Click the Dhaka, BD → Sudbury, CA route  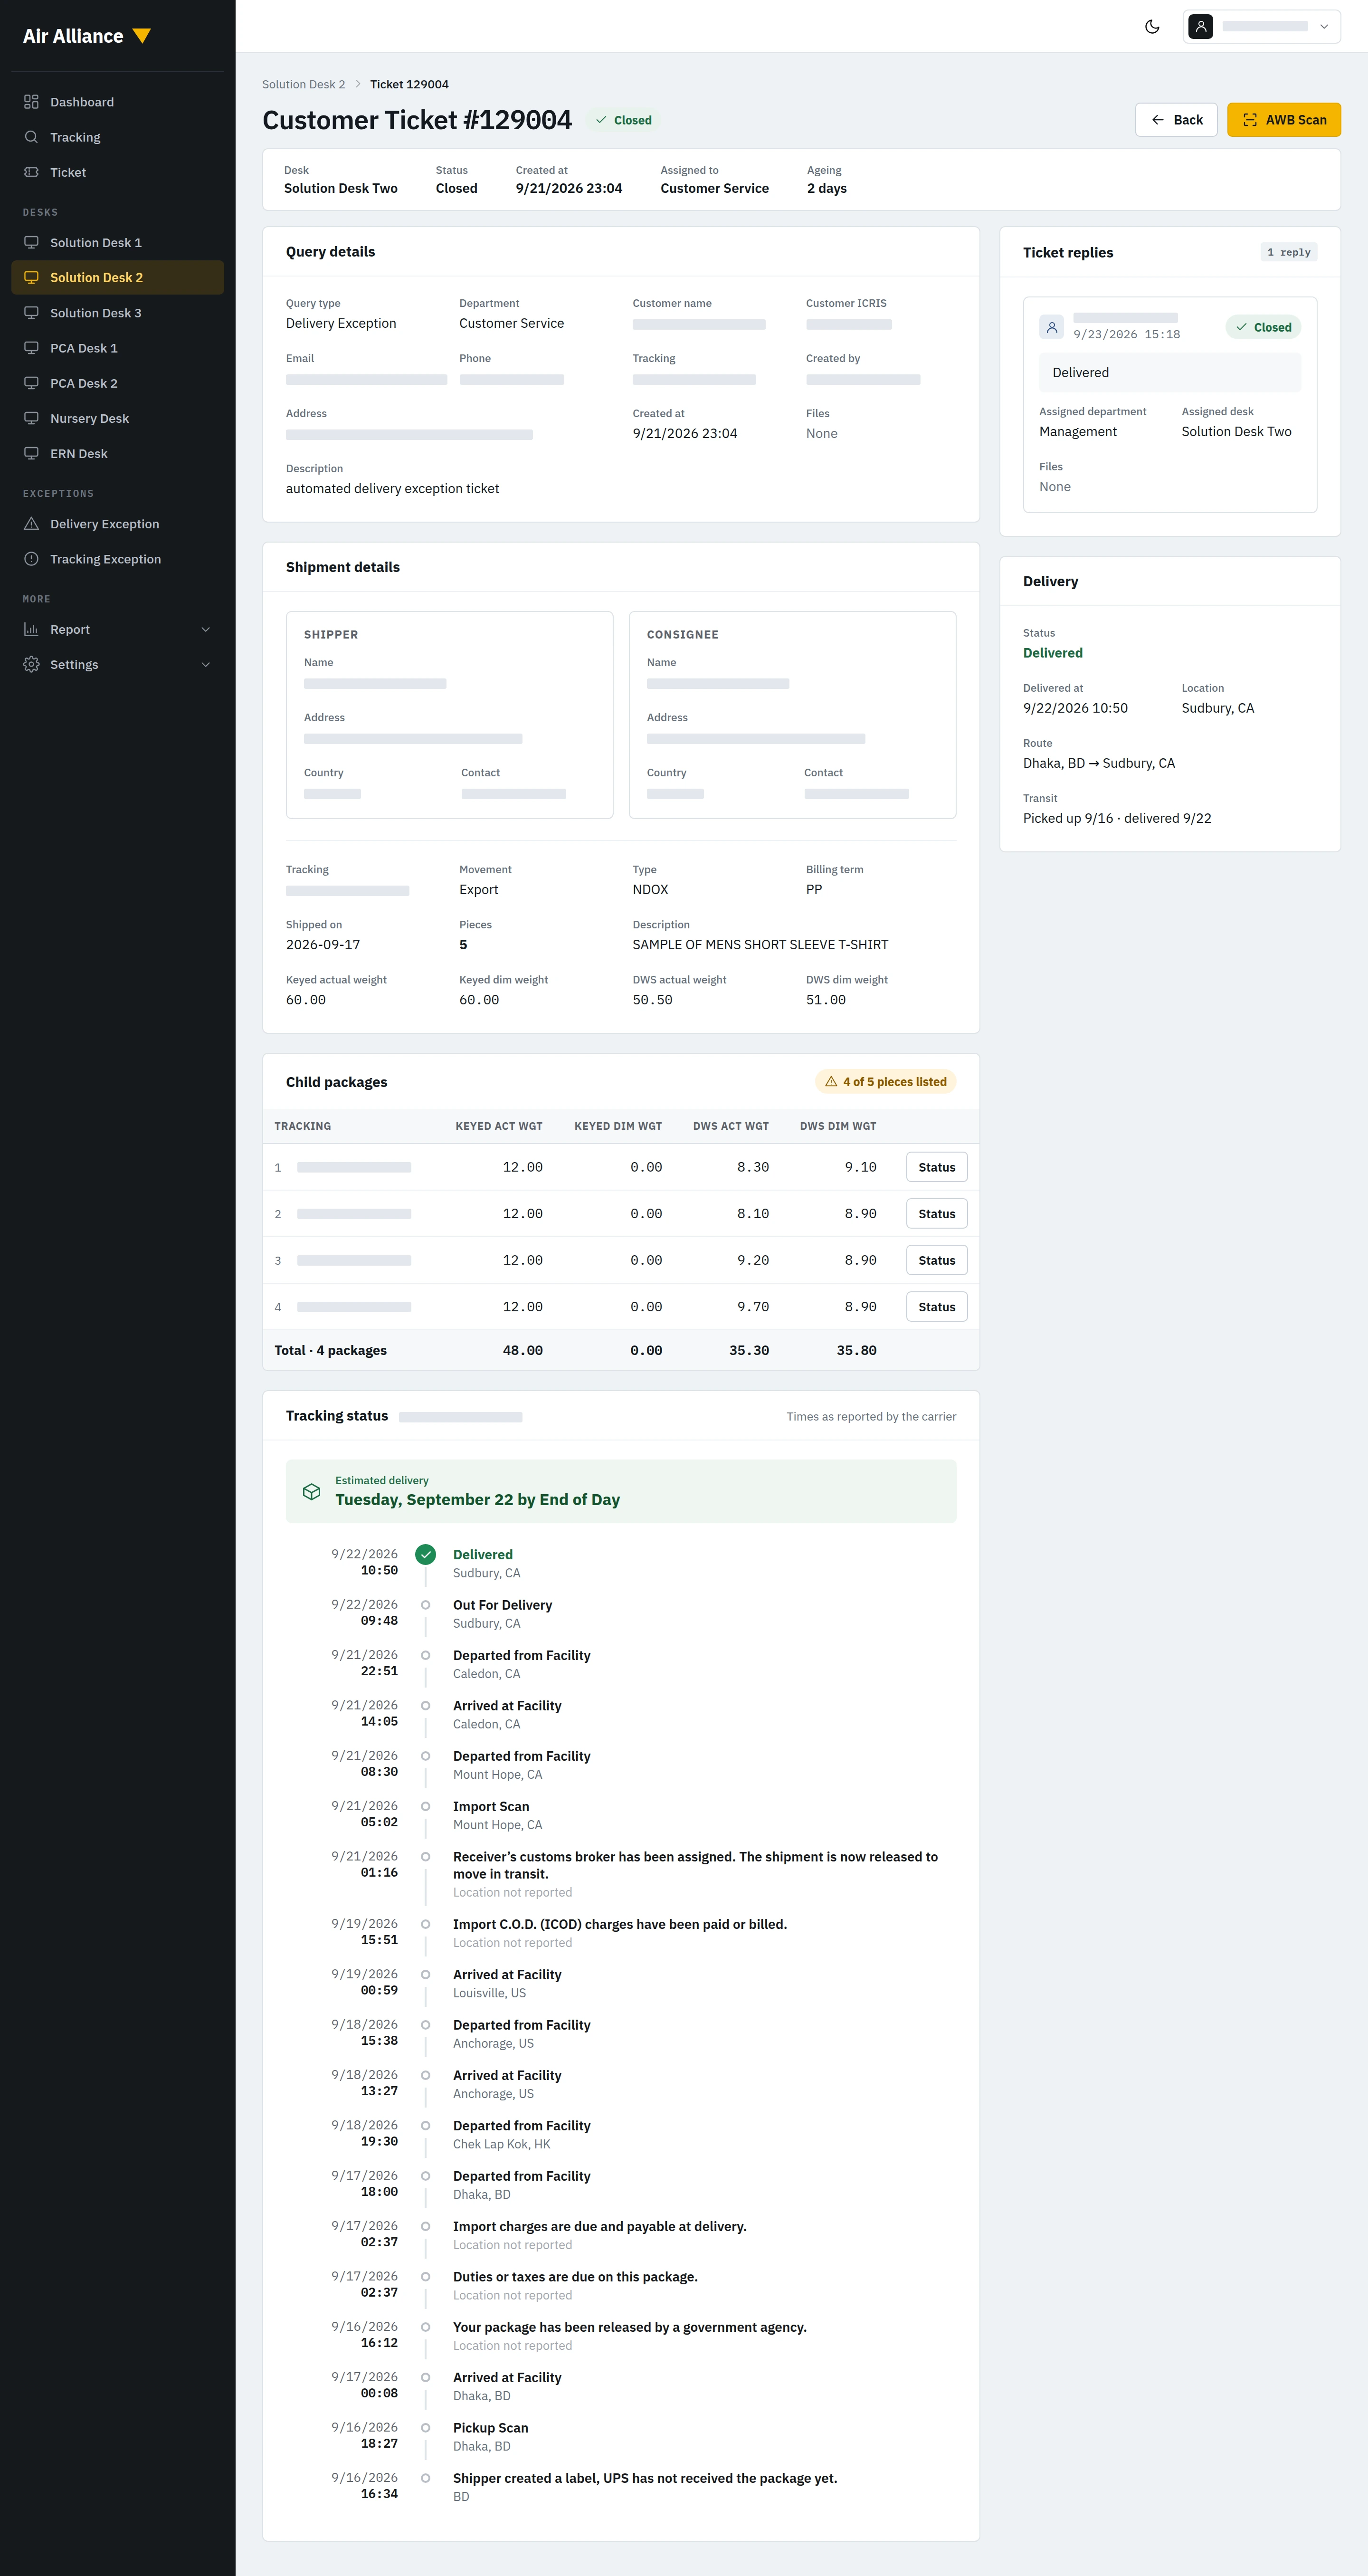pos(1098,763)
